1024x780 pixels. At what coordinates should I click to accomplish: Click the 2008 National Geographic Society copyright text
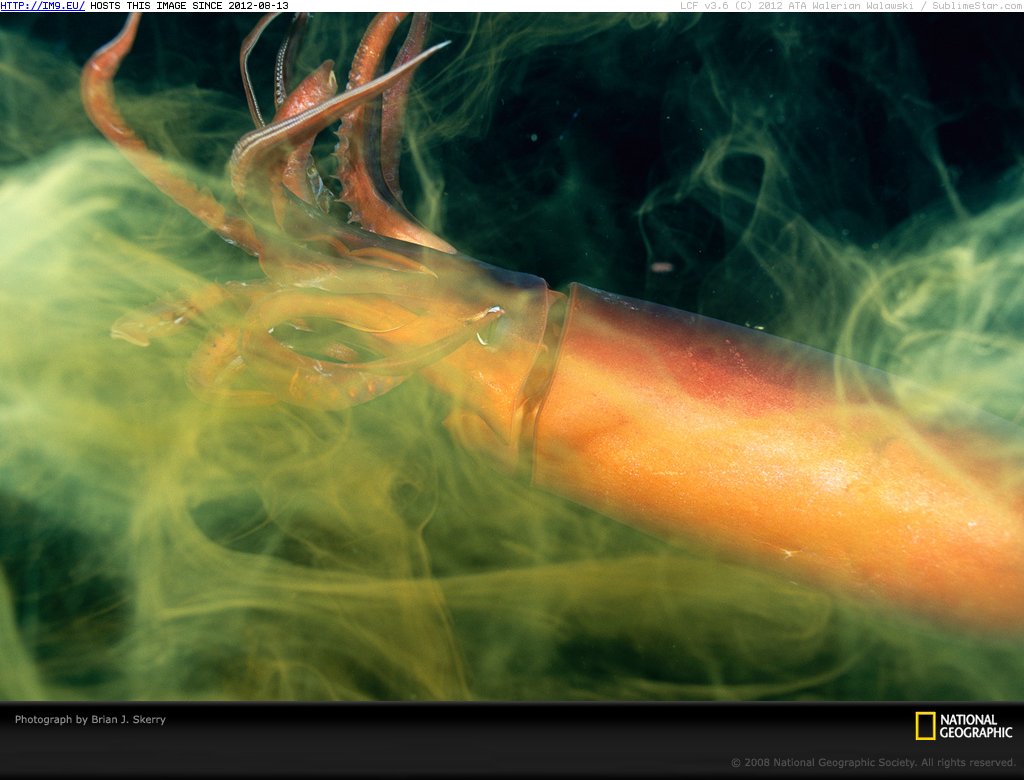click(x=873, y=762)
